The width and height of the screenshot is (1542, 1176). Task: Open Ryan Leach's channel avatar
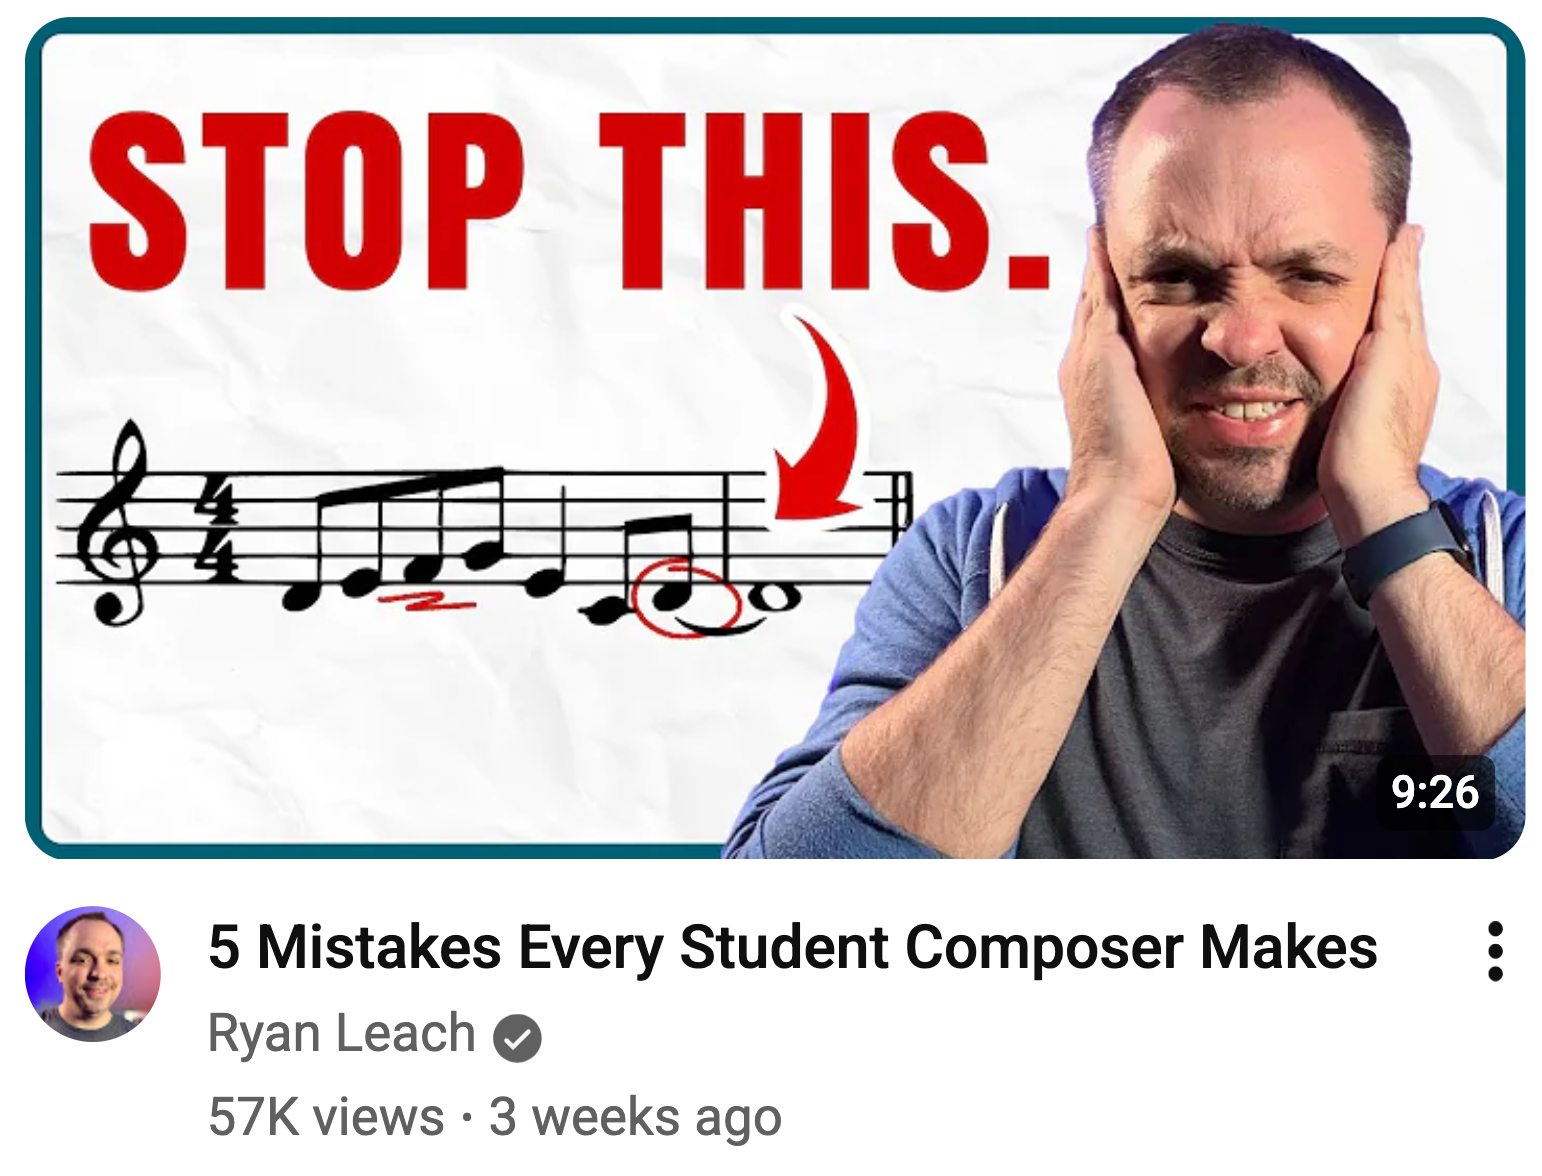click(x=93, y=974)
